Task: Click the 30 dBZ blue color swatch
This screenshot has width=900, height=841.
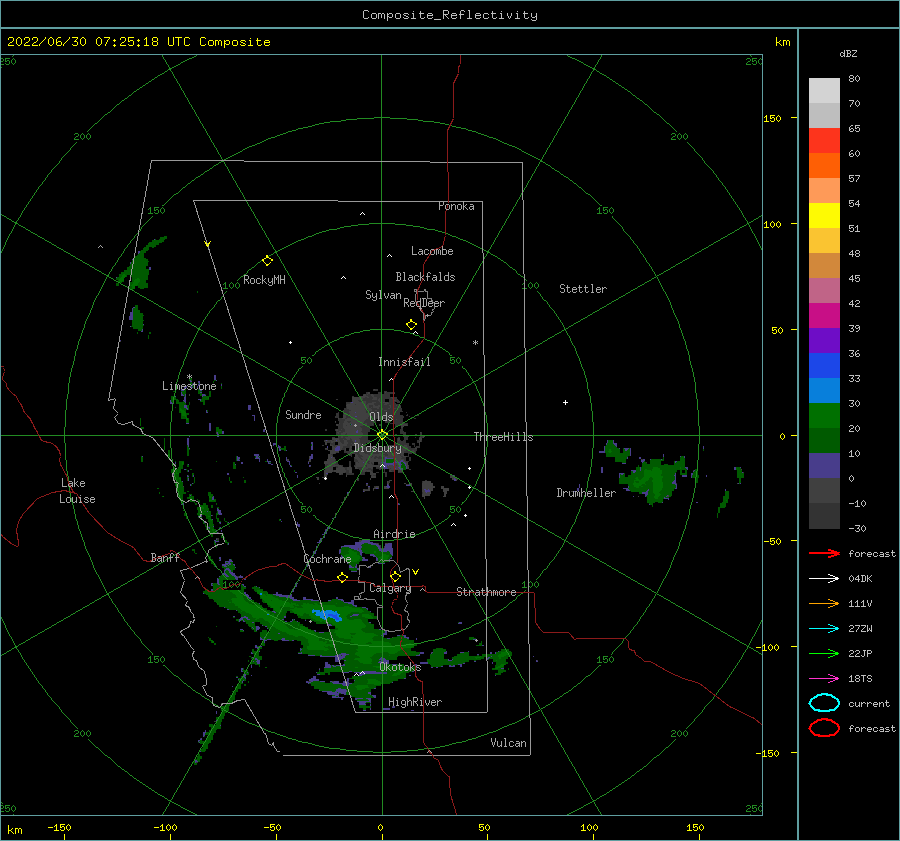Action: coord(824,390)
